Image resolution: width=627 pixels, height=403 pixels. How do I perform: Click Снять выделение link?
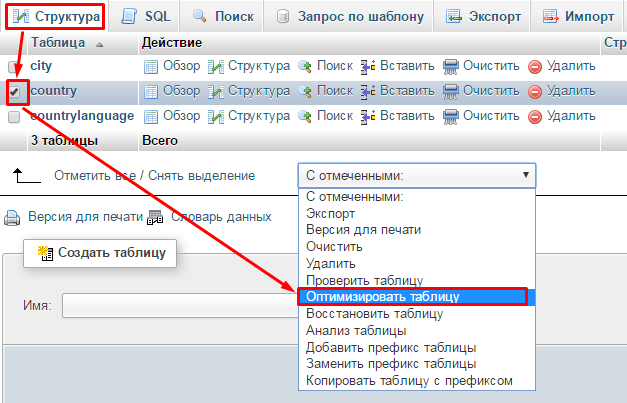point(202,176)
